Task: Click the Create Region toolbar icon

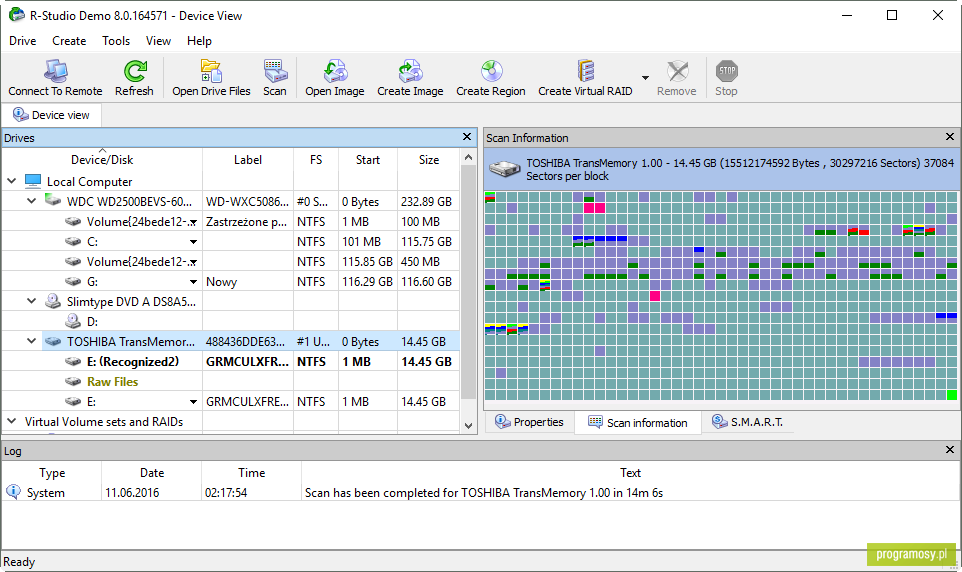Action: (x=491, y=71)
